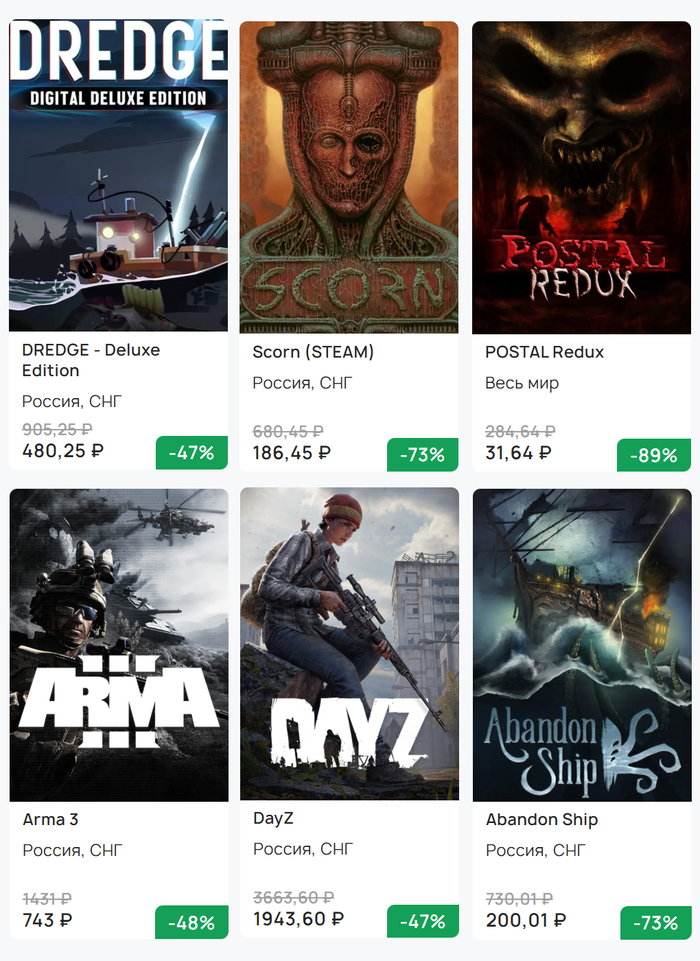The image size is (700, 961).
Task: Click the -73% discount badge on Scorn
Action: pyautogui.click(x=423, y=455)
